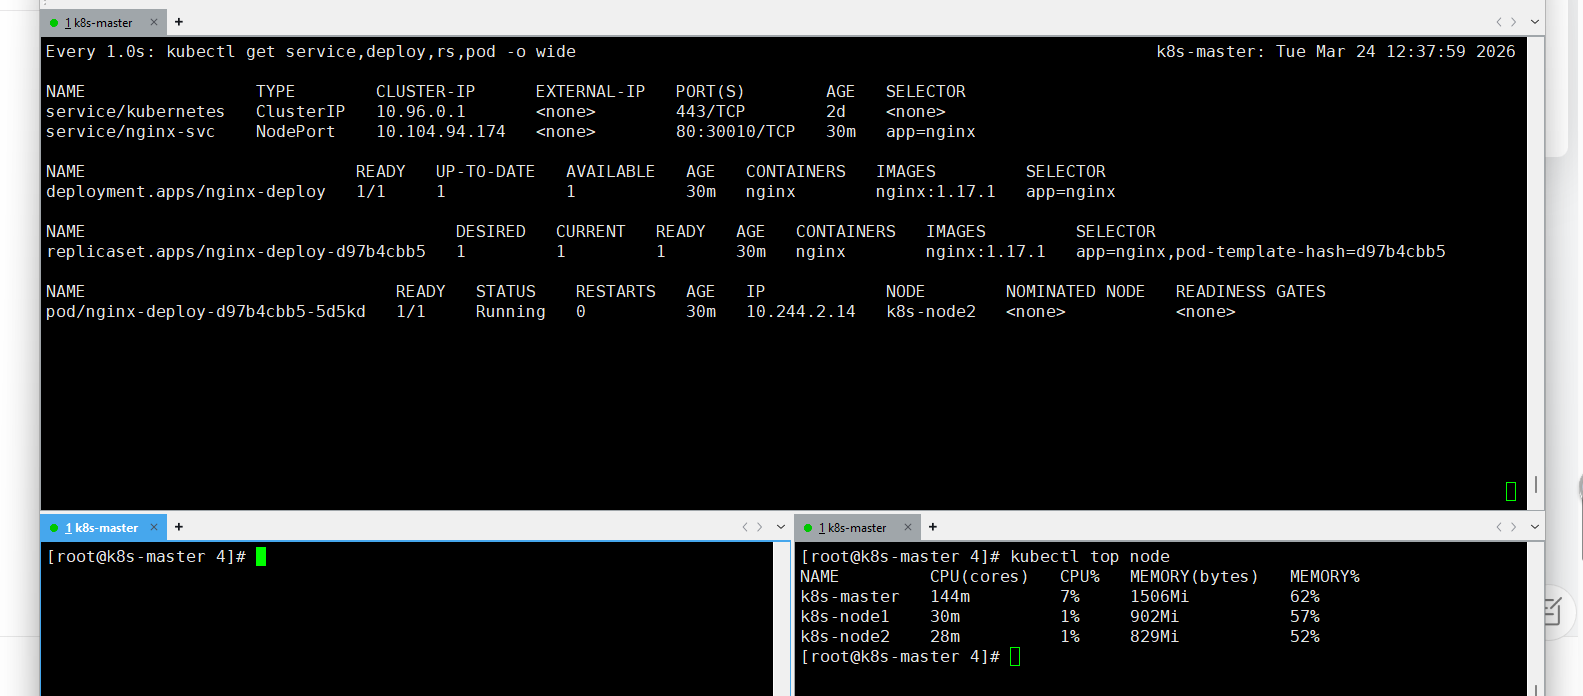Add new tab in the empty prompt pane
1583x696 pixels.
click(x=179, y=527)
